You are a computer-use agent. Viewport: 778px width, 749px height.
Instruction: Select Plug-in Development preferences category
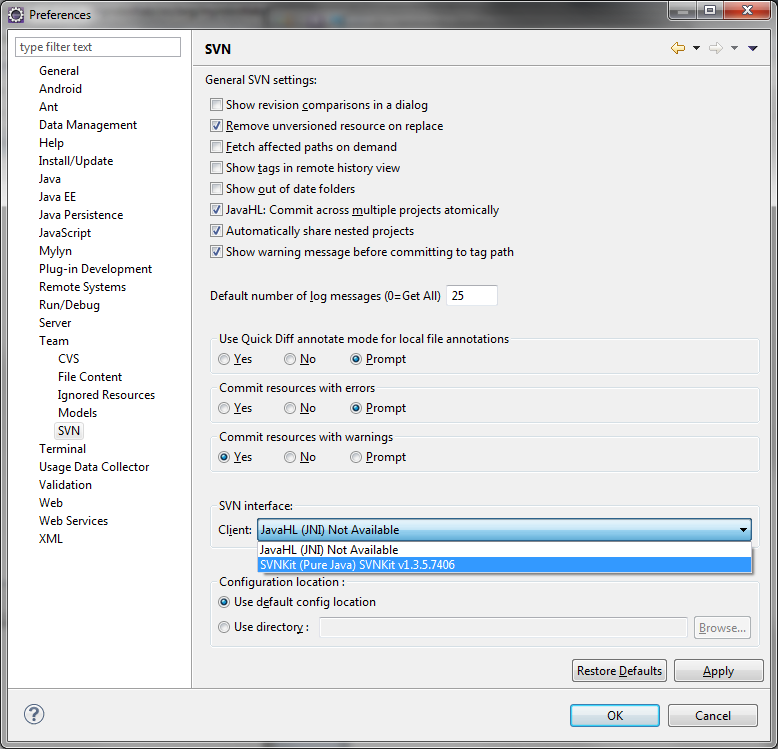point(95,269)
